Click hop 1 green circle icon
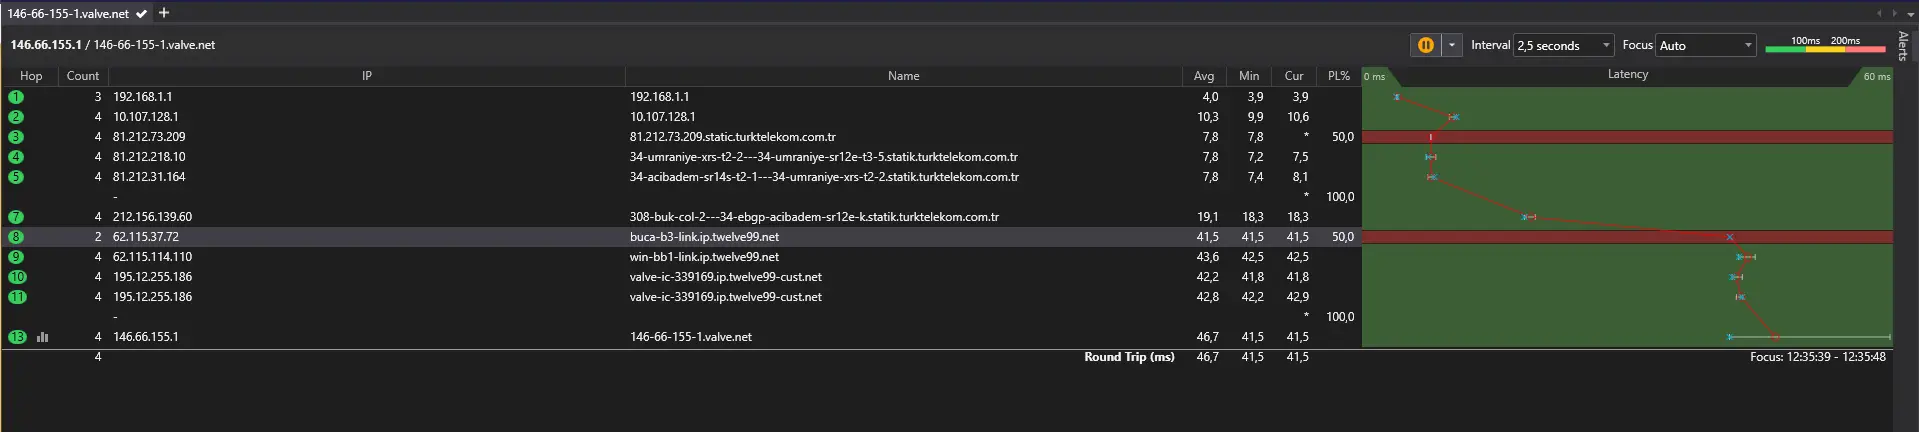Image resolution: width=1919 pixels, height=432 pixels. click(x=16, y=97)
